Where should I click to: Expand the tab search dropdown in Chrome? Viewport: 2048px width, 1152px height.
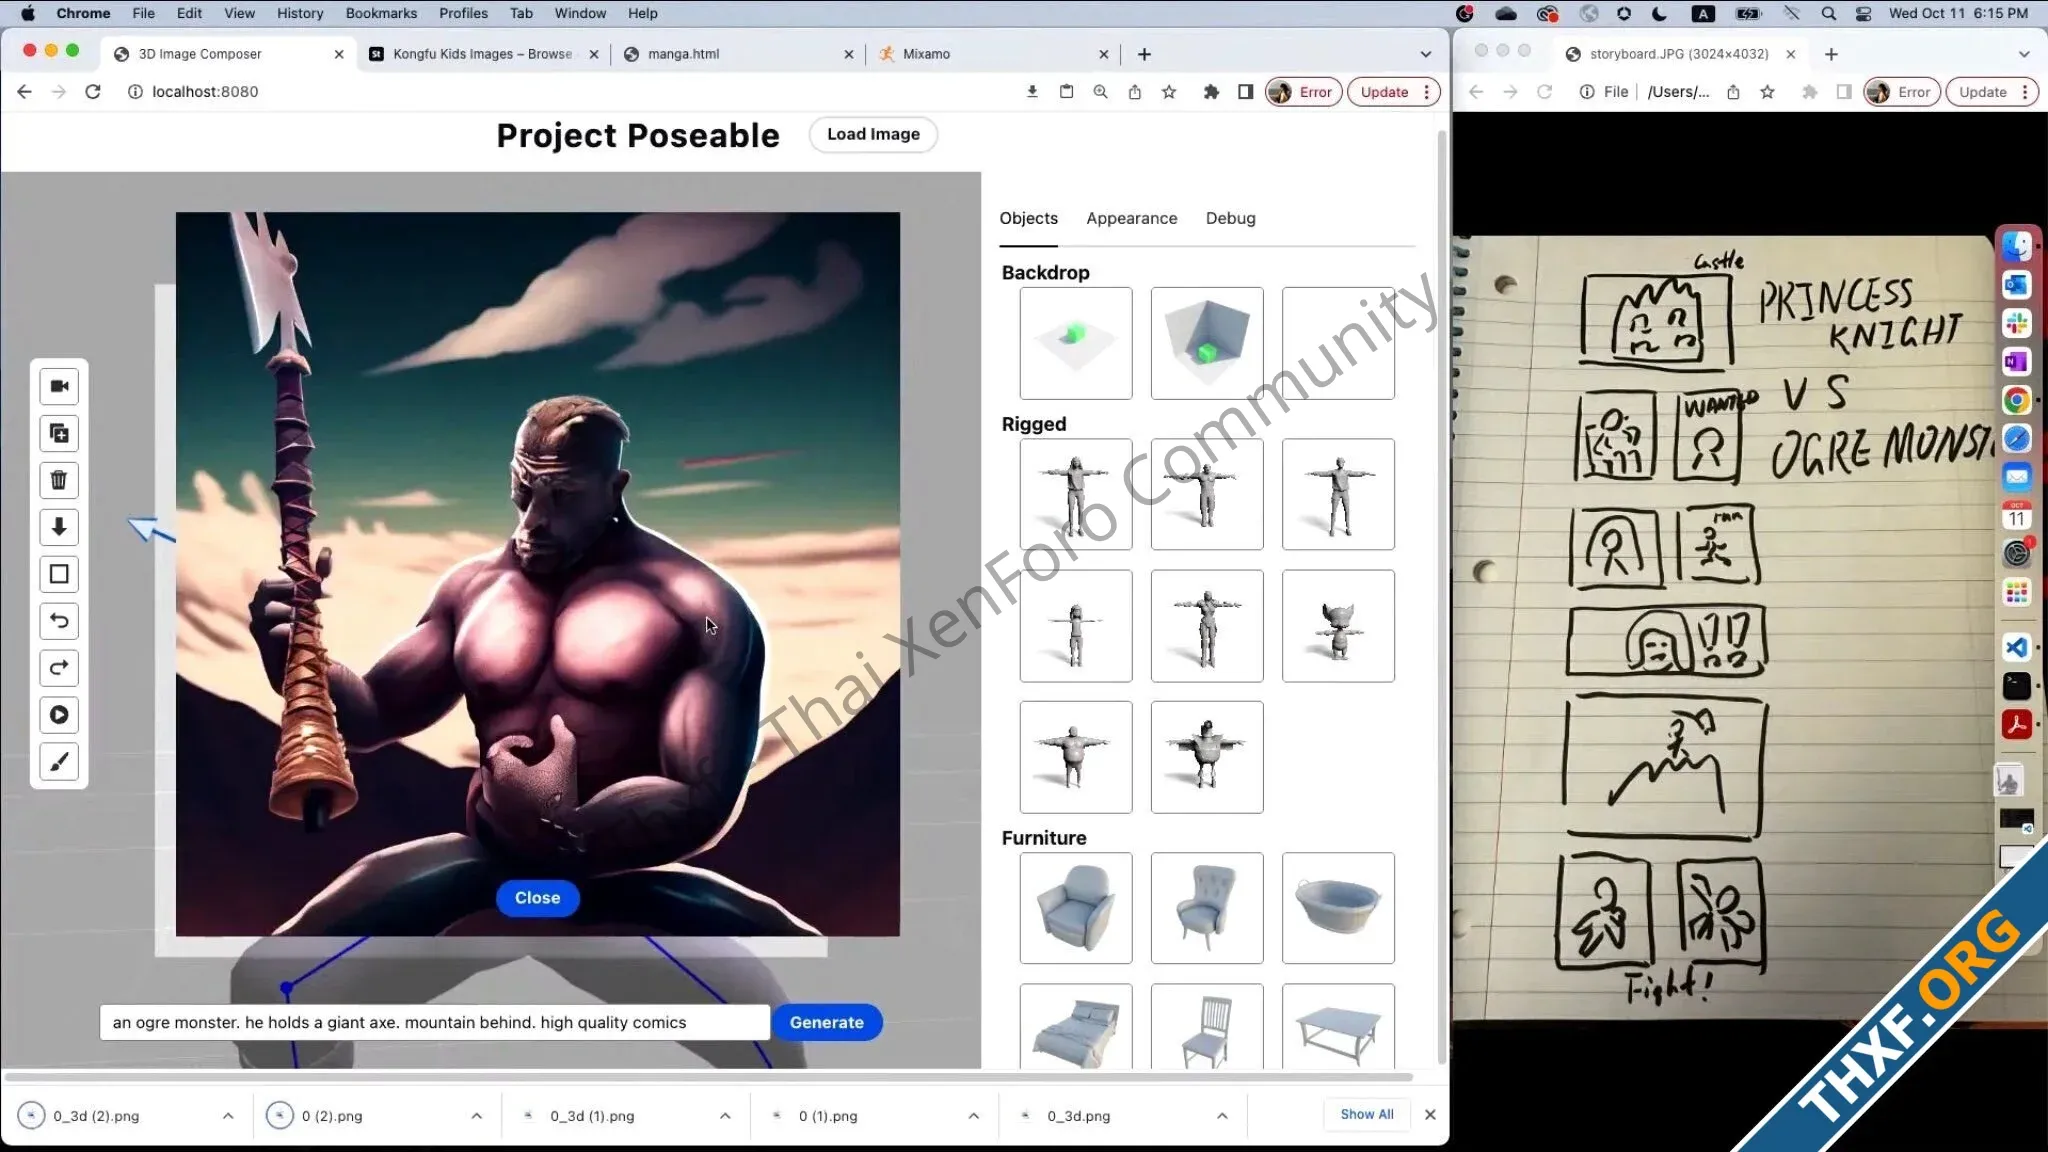[x=1425, y=54]
